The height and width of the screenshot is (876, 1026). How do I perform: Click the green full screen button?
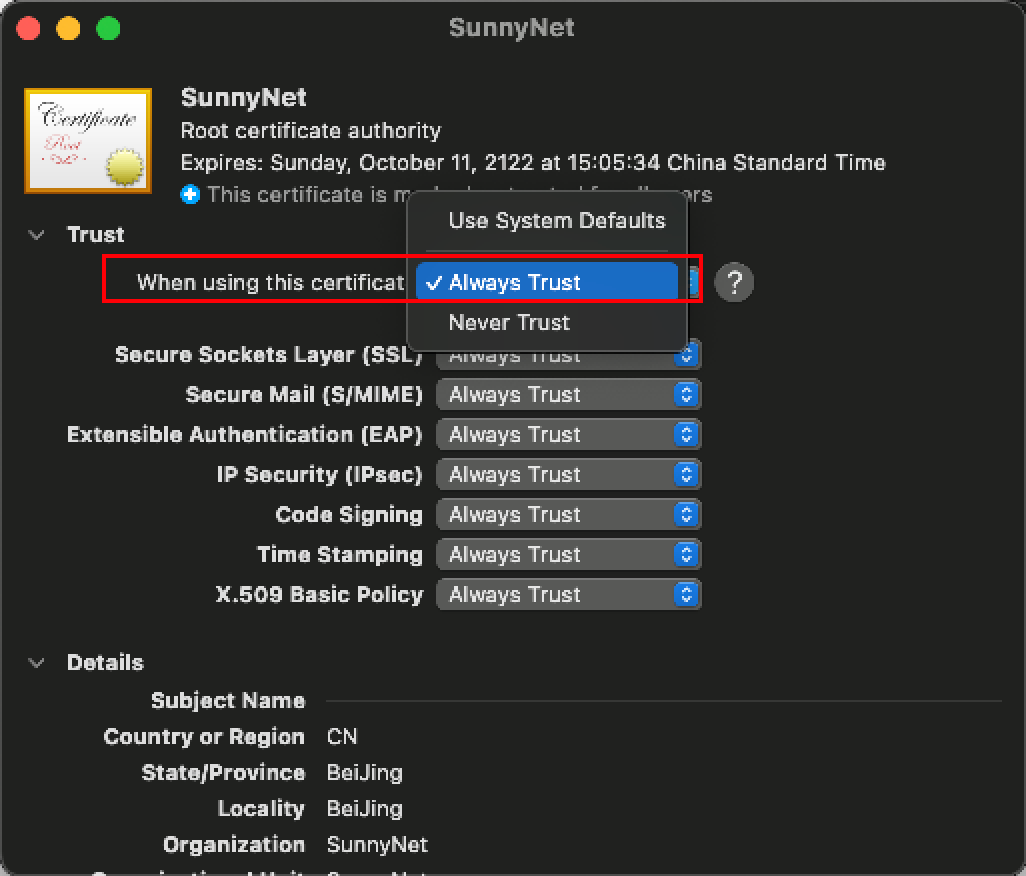108,28
